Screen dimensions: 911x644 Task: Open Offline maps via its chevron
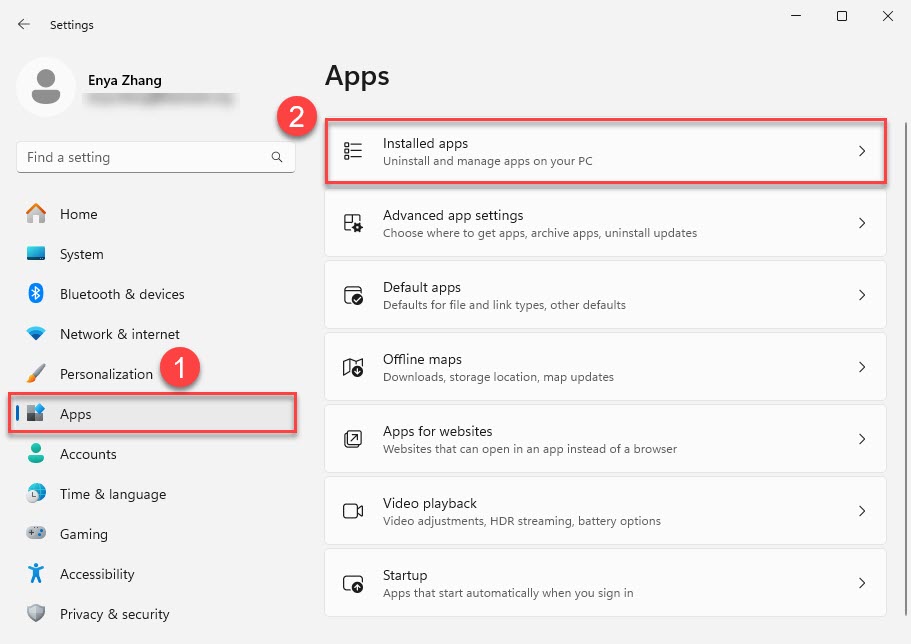tap(862, 367)
